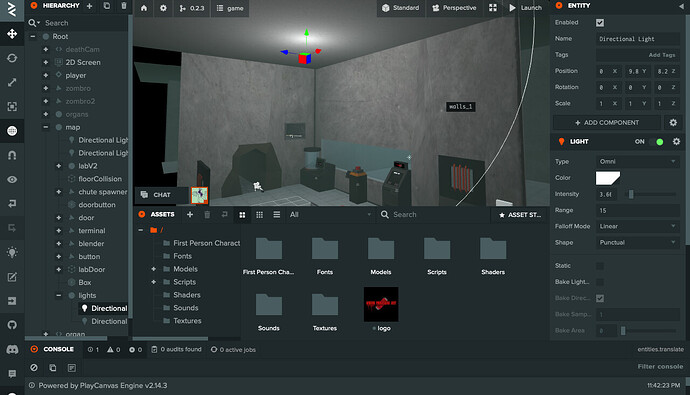690x395 pixels.
Task: Select the Resize Element tool
Action: (x=12, y=106)
